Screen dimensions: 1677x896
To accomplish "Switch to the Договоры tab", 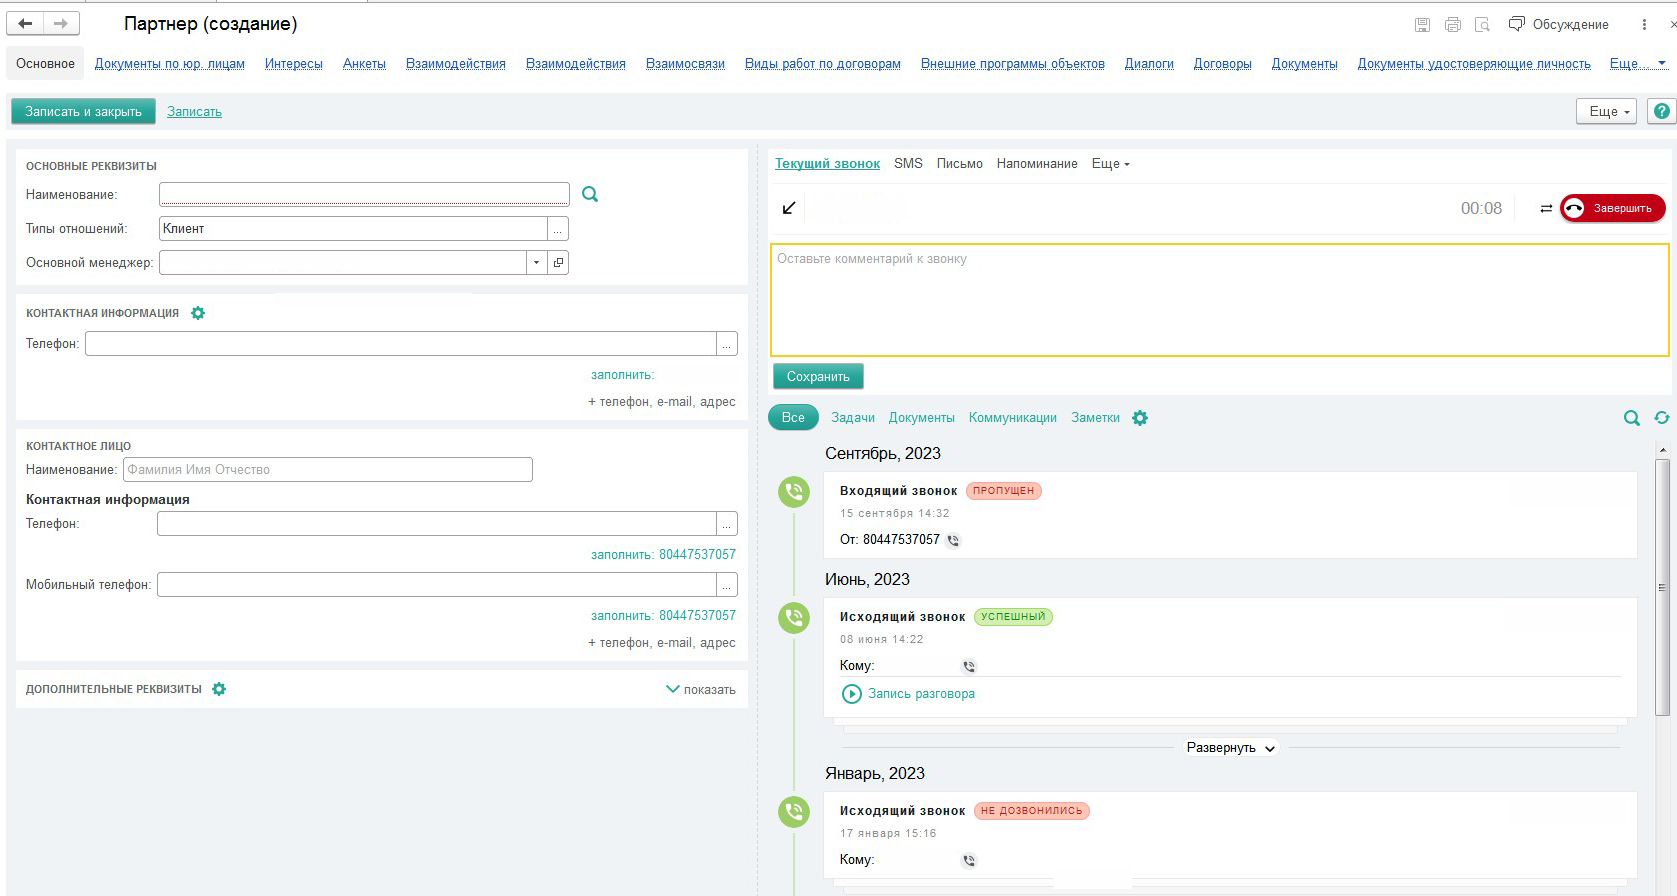I will click(x=1222, y=64).
